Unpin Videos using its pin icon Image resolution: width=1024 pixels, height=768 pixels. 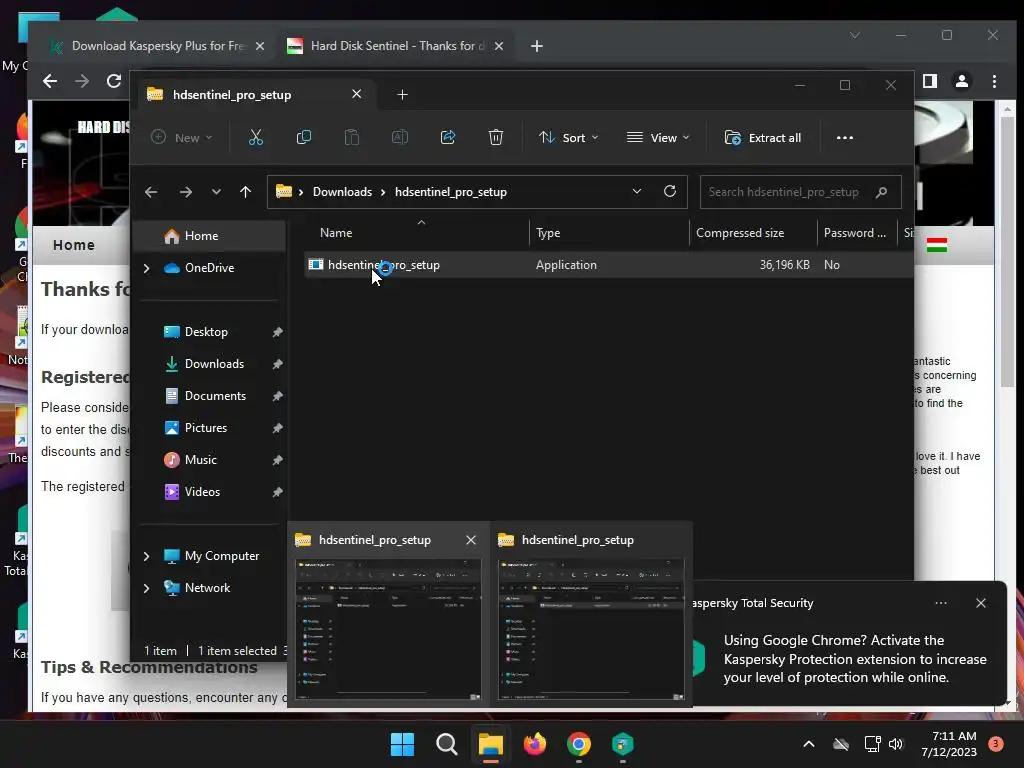[278, 492]
